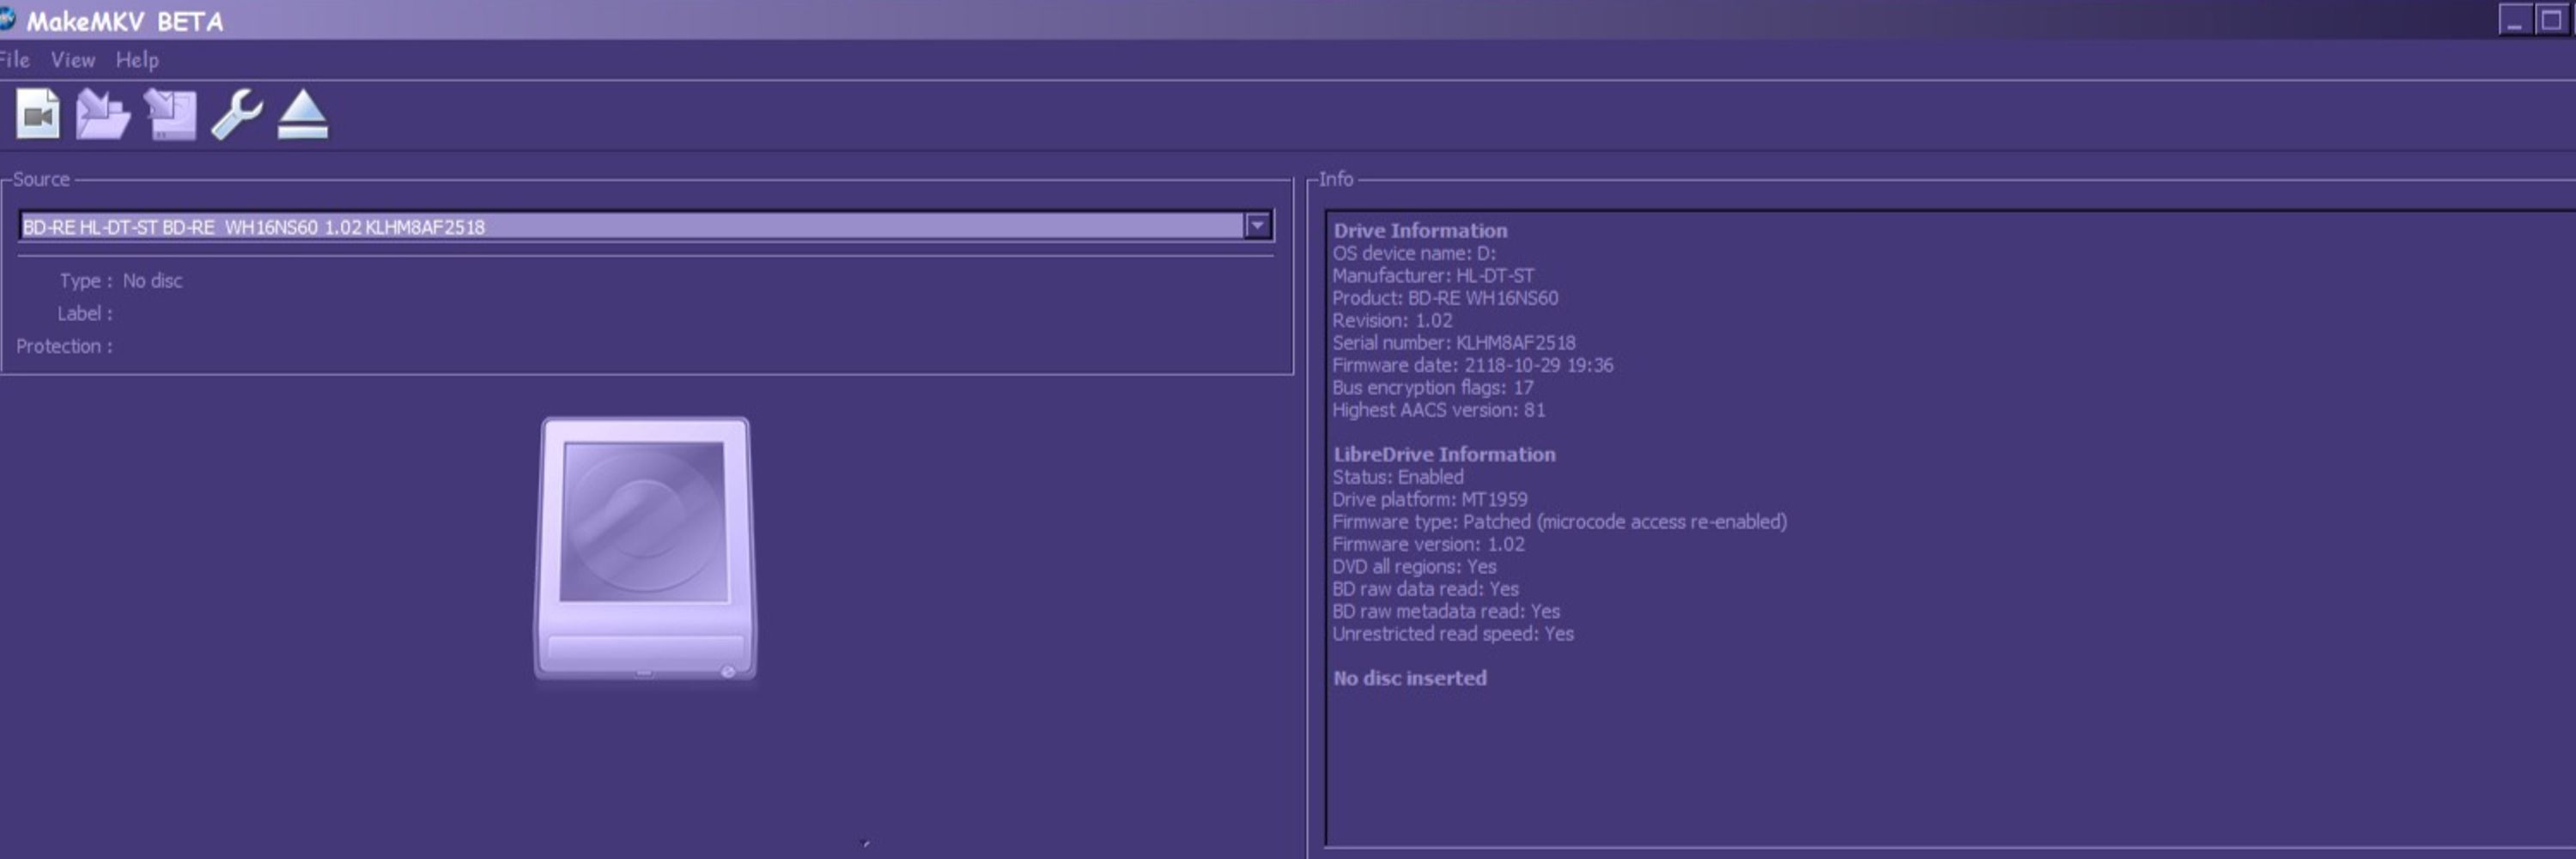2576x859 pixels.
Task: Click the 'Revision: 1.02' line
Action: (x=1391, y=320)
